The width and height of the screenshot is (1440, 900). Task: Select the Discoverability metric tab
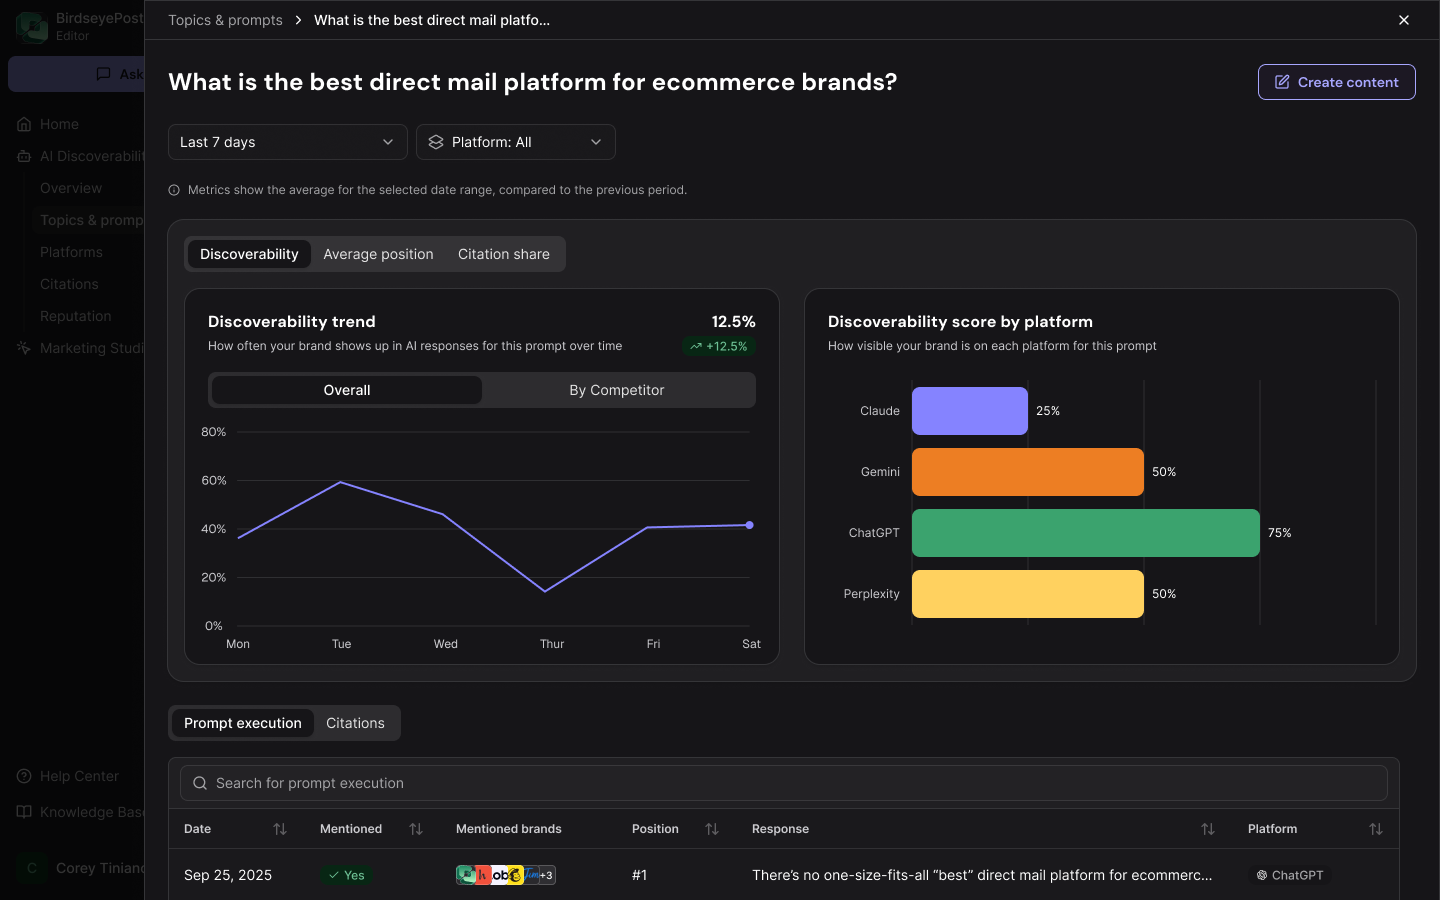pyautogui.click(x=249, y=254)
